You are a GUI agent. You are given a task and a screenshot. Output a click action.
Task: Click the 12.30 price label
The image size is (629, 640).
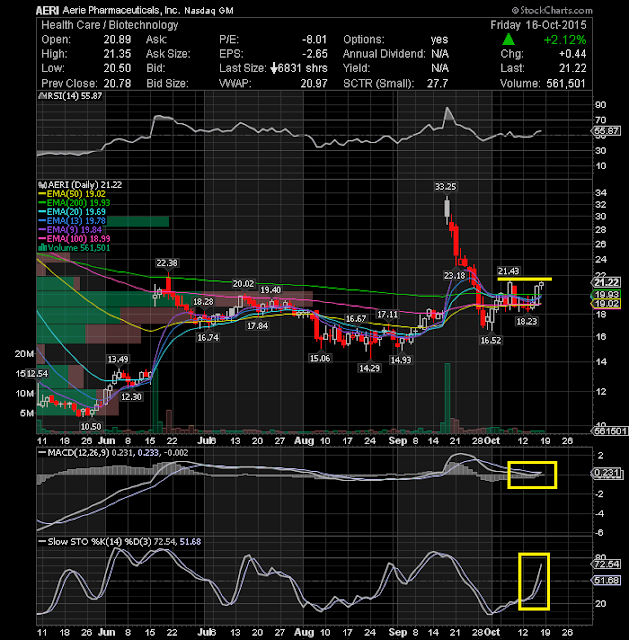[x=131, y=397]
